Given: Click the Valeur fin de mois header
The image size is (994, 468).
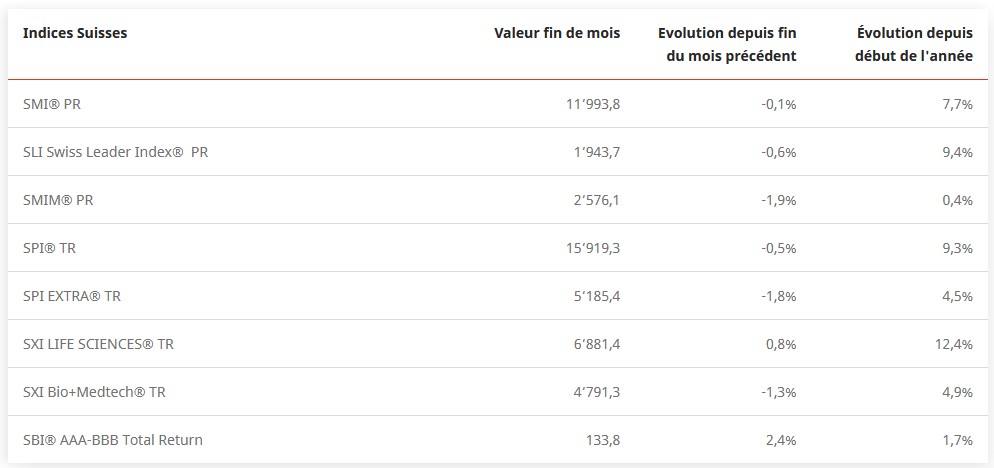Looking at the screenshot, I should point(557,33).
